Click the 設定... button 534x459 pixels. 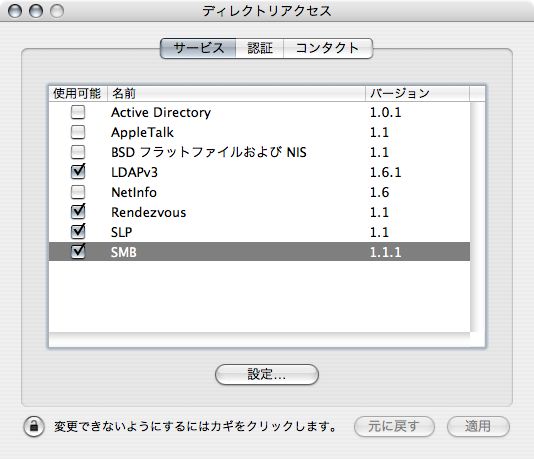tap(267, 375)
